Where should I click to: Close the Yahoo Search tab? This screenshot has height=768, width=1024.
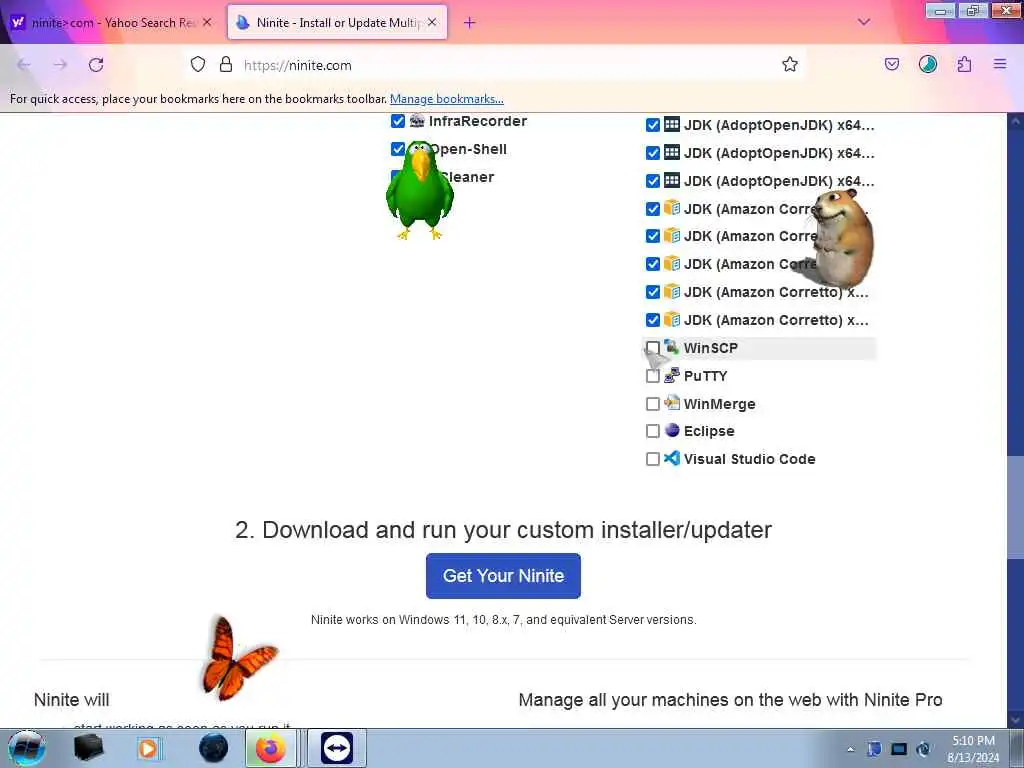207,22
